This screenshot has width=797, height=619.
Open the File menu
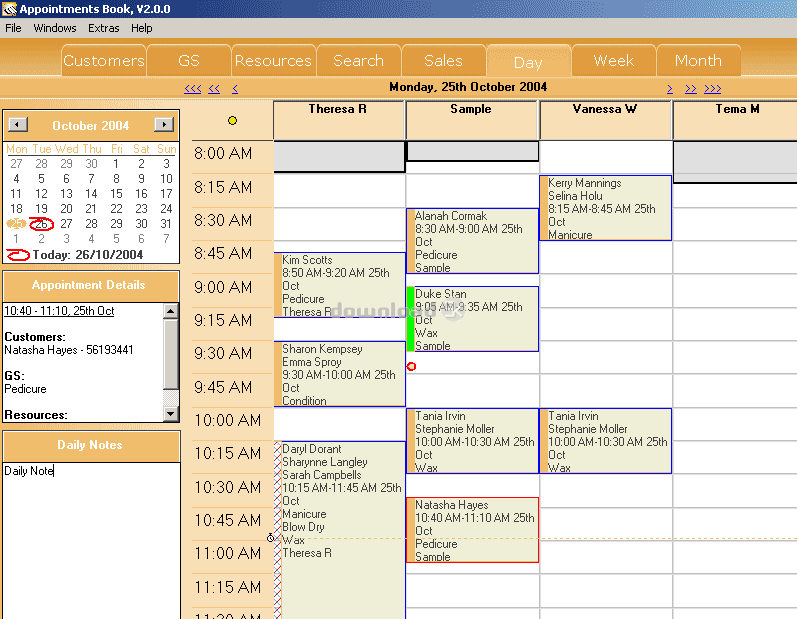(x=13, y=28)
